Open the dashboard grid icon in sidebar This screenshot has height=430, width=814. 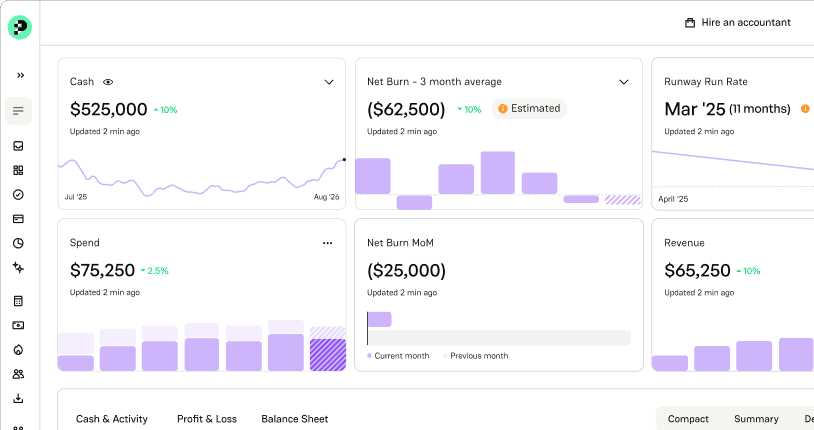point(18,170)
